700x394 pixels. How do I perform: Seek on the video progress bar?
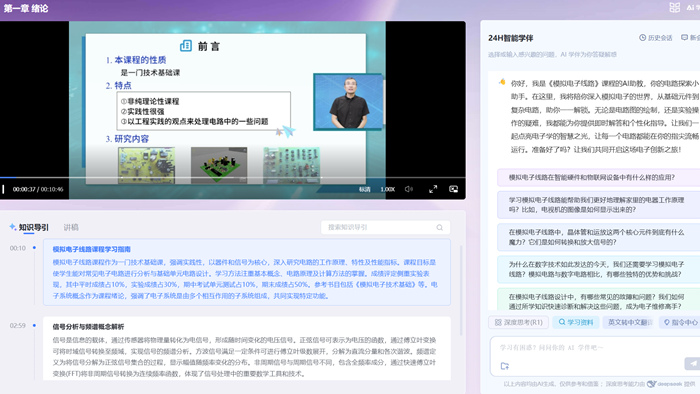(x=233, y=178)
